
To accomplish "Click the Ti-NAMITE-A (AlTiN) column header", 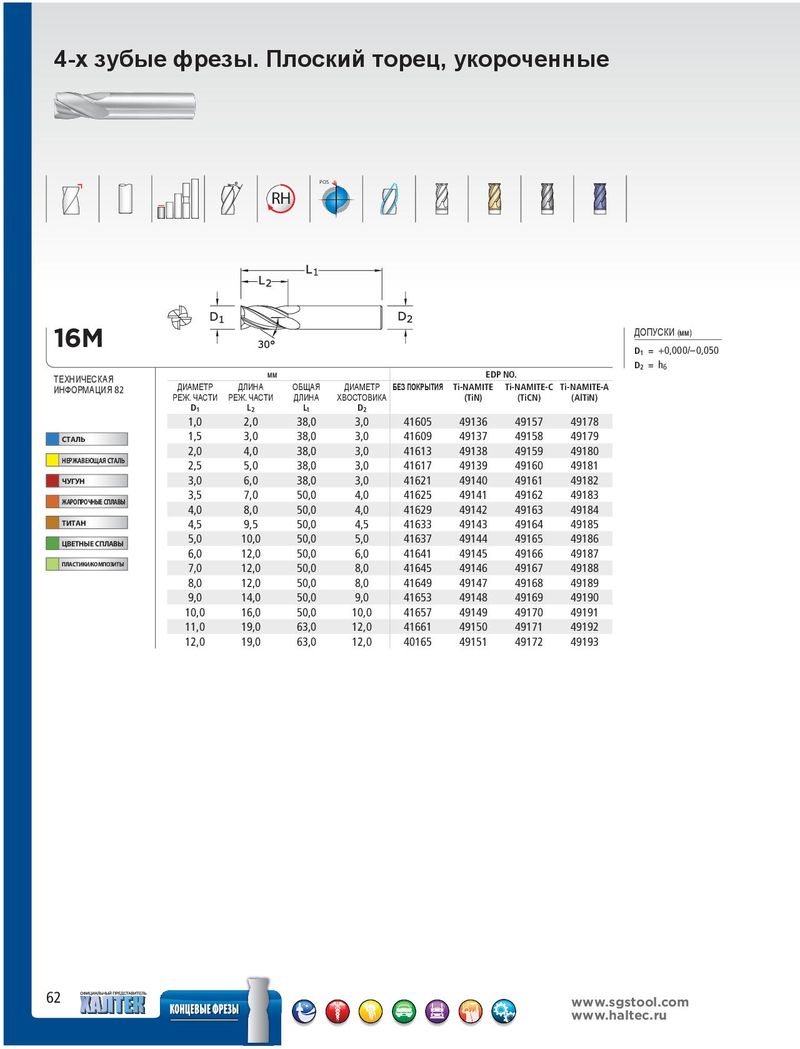I will click(x=584, y=392).
